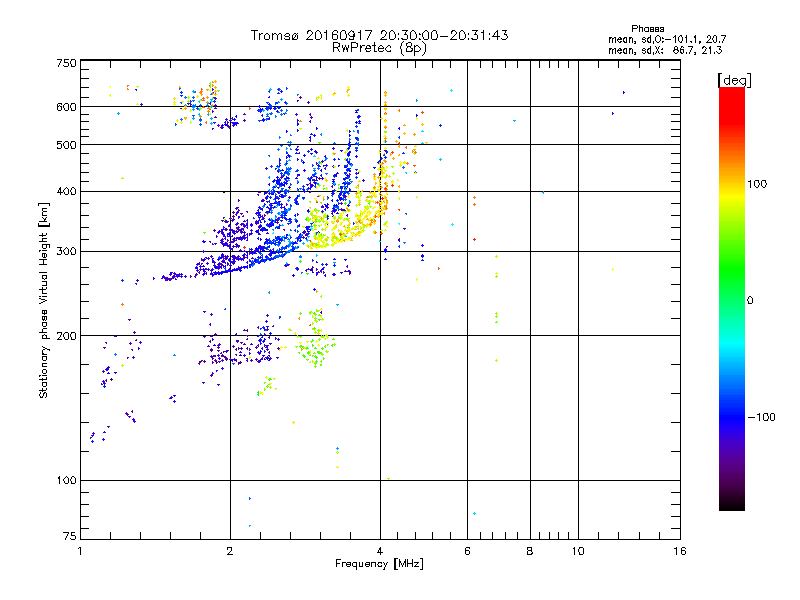Click the colorbar '100' tick label
800x600 pixels.
757,184
